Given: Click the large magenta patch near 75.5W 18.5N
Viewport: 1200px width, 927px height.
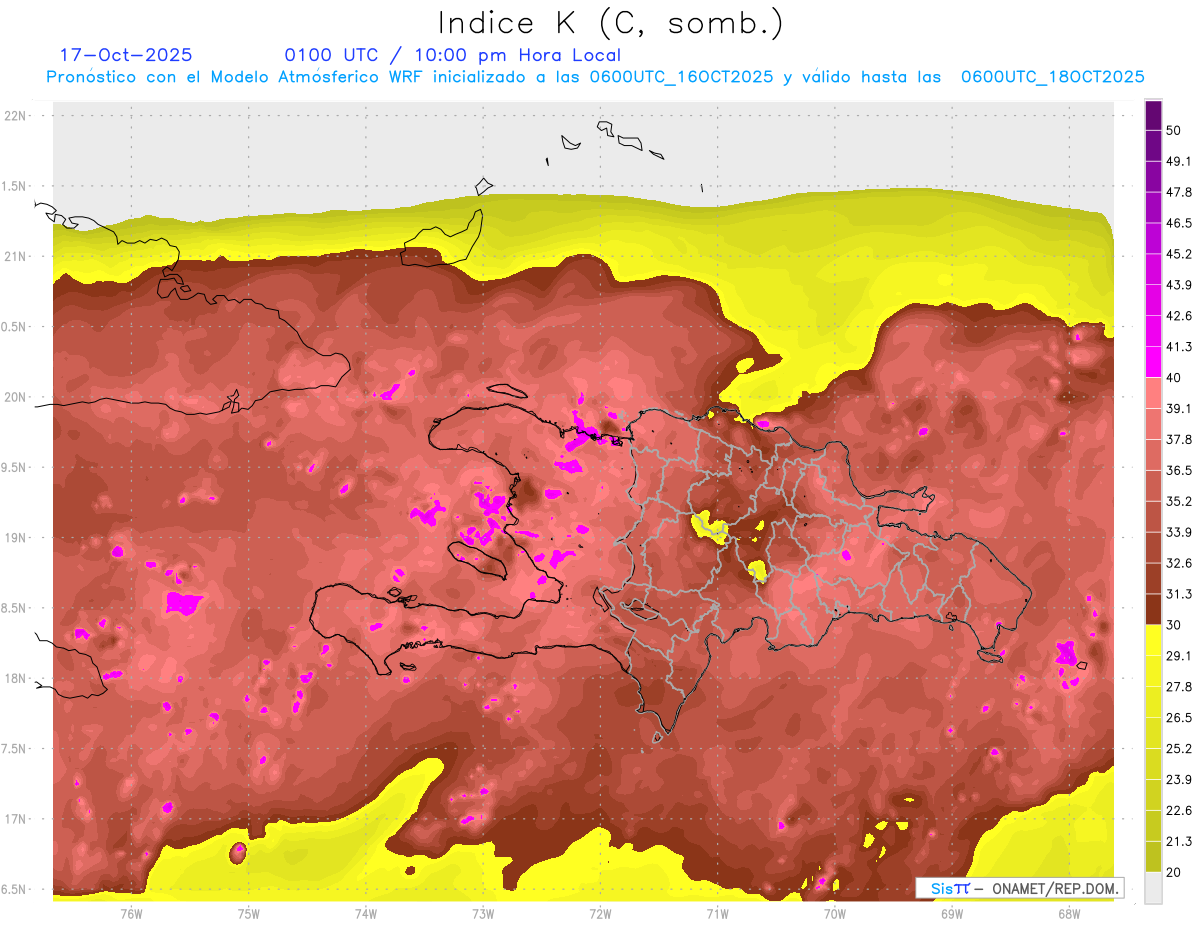Looking at the screenshot, I should click(x=184, y=603).
